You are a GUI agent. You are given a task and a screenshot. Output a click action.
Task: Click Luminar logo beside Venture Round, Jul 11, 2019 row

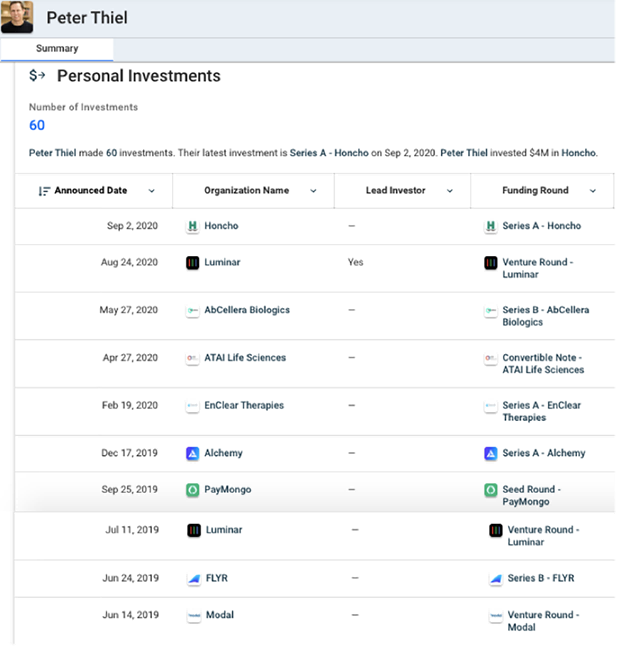[x=496, y=530]
